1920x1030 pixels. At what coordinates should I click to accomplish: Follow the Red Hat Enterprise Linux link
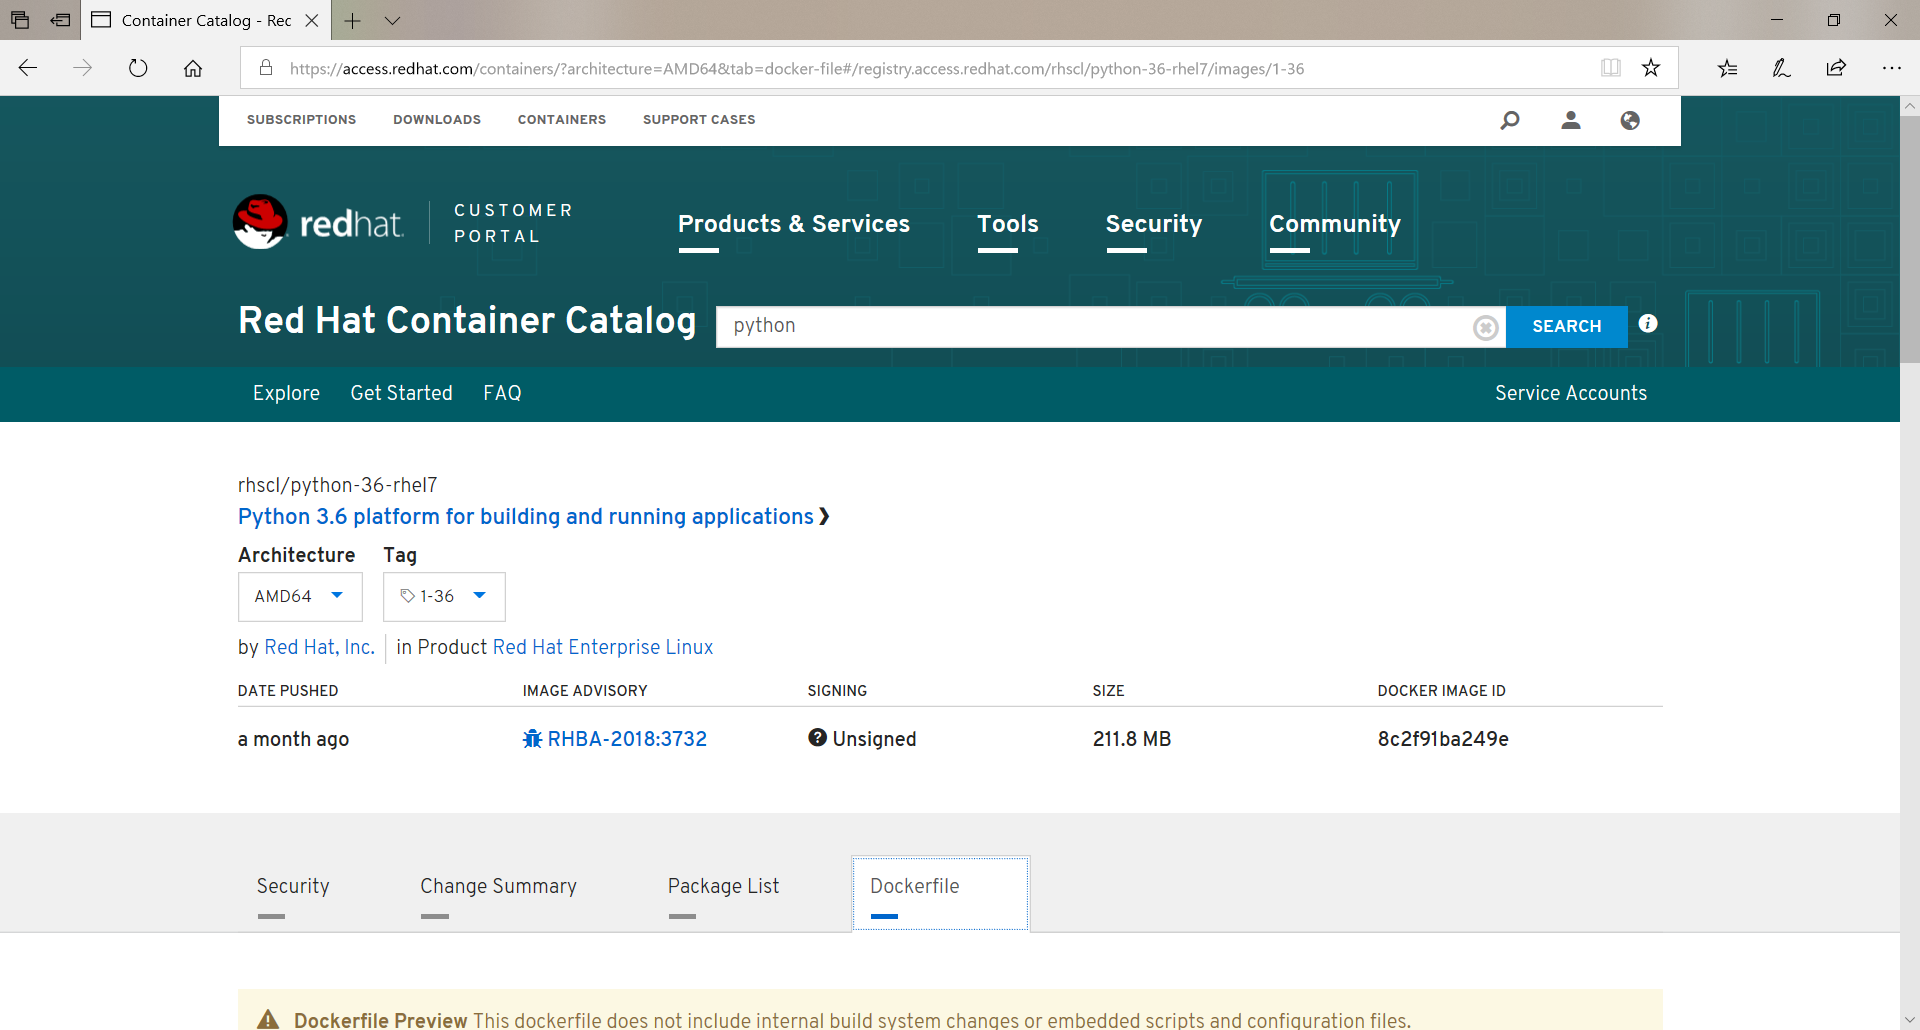click(603, 647)
